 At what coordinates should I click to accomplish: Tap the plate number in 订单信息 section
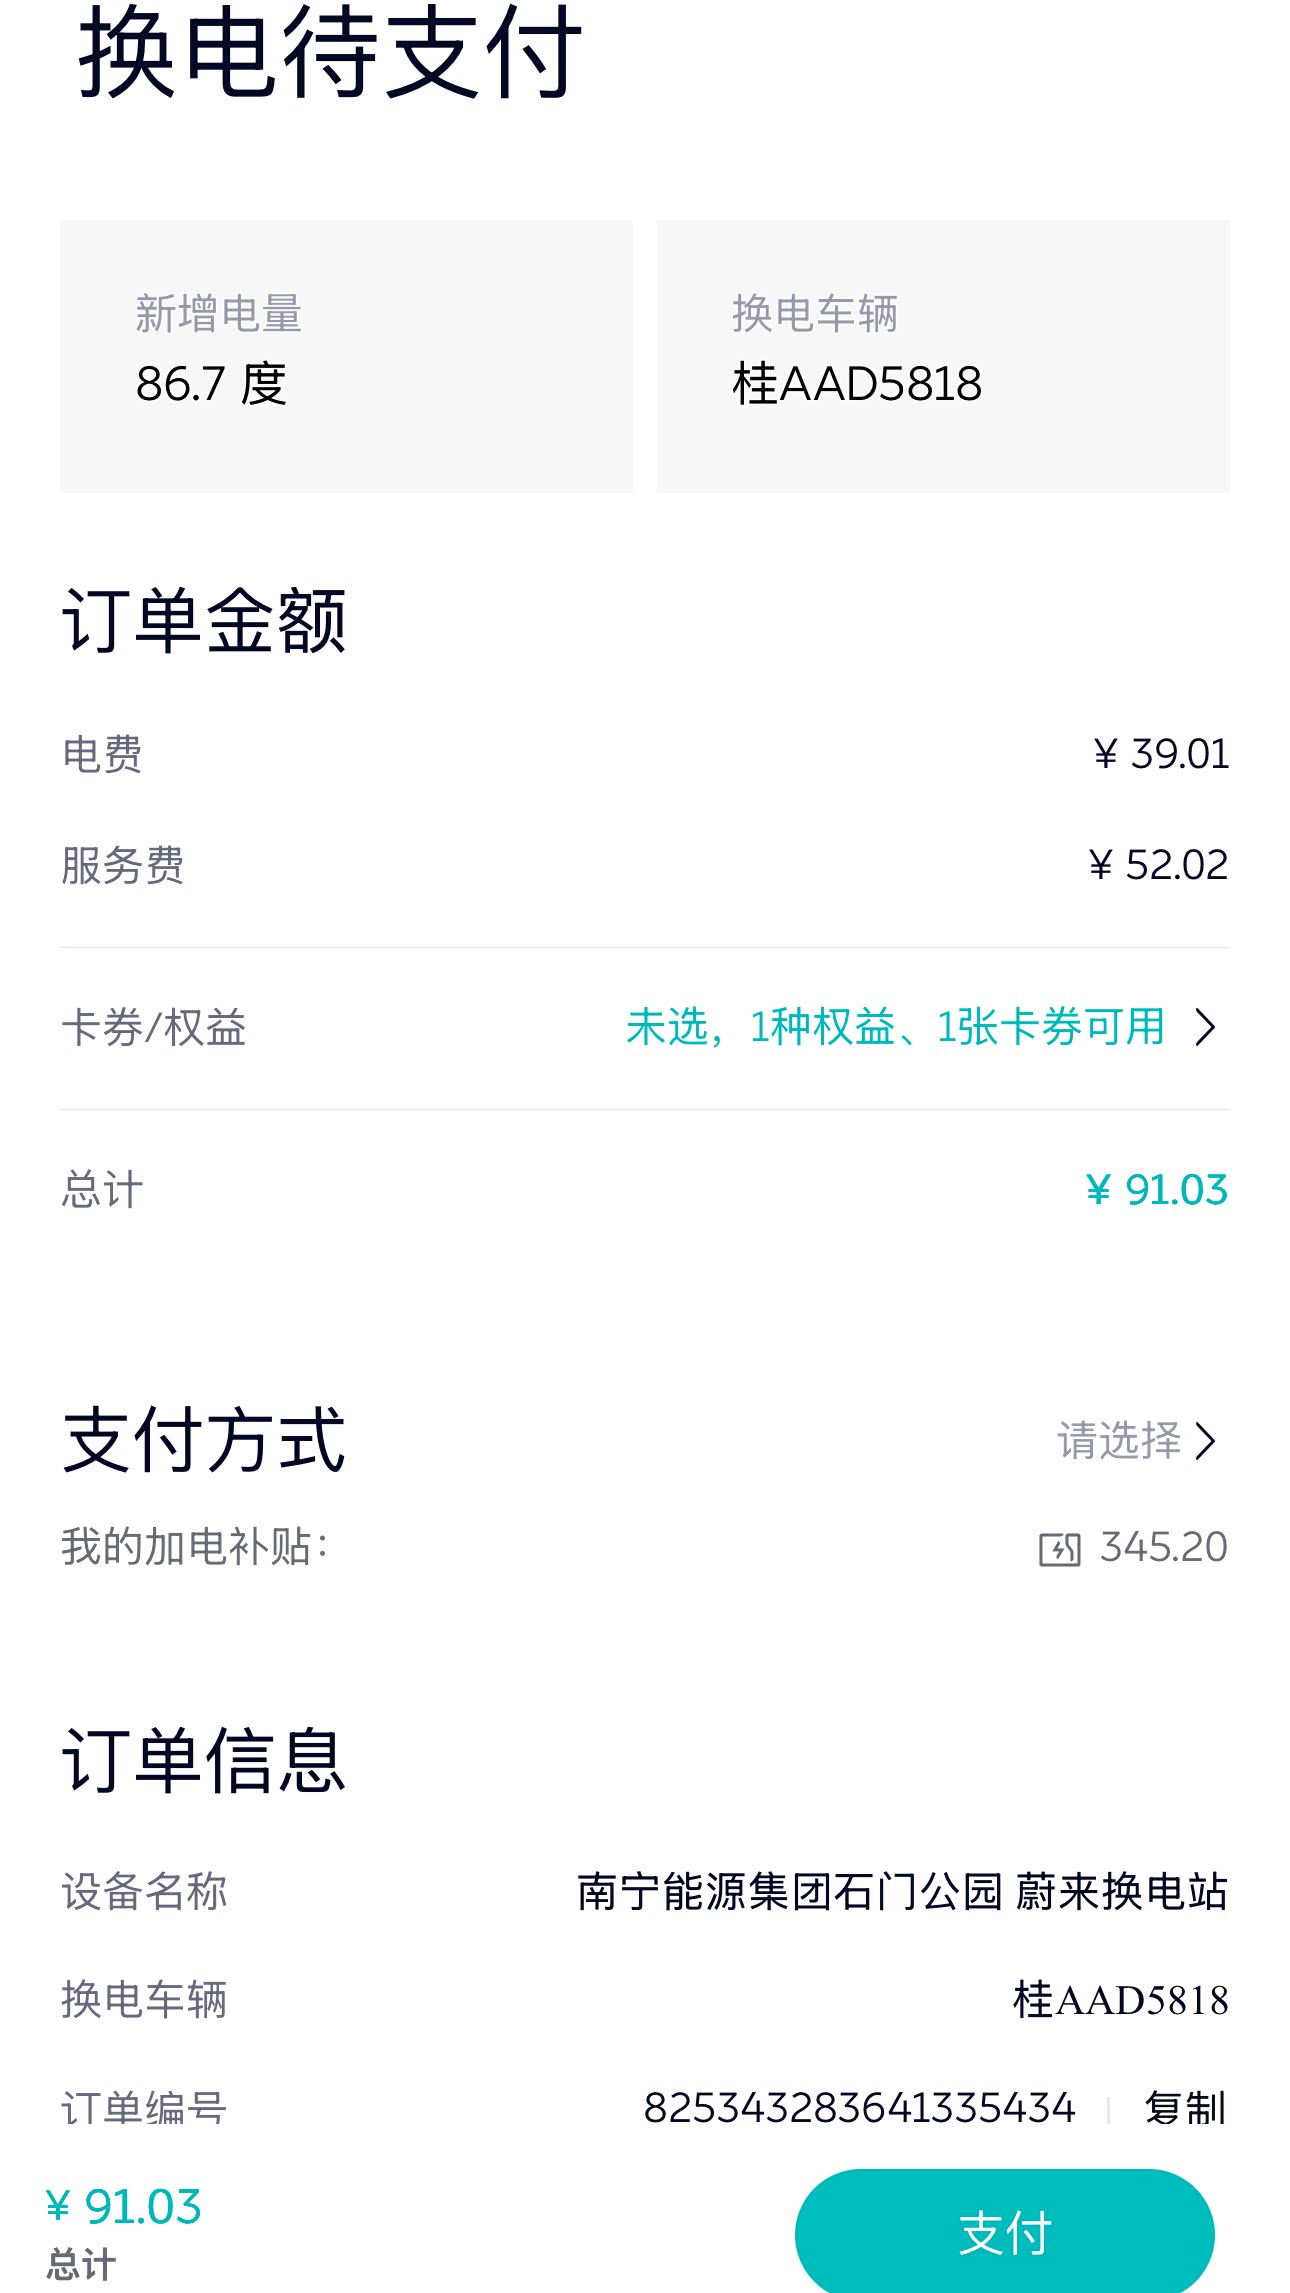(1120, 2000)
